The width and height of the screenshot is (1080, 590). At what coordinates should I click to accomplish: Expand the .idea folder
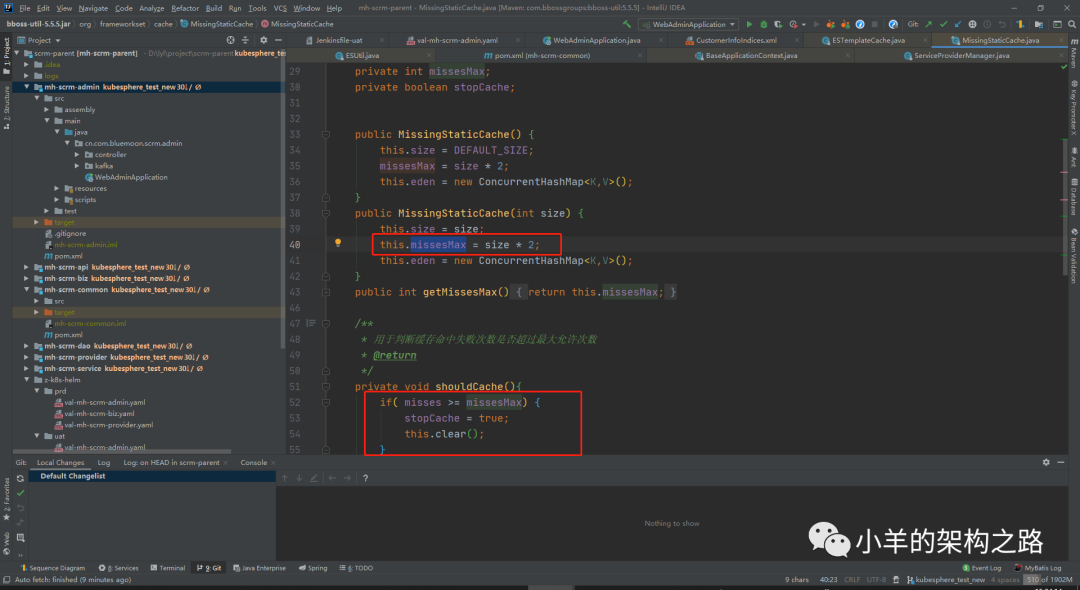27,65
